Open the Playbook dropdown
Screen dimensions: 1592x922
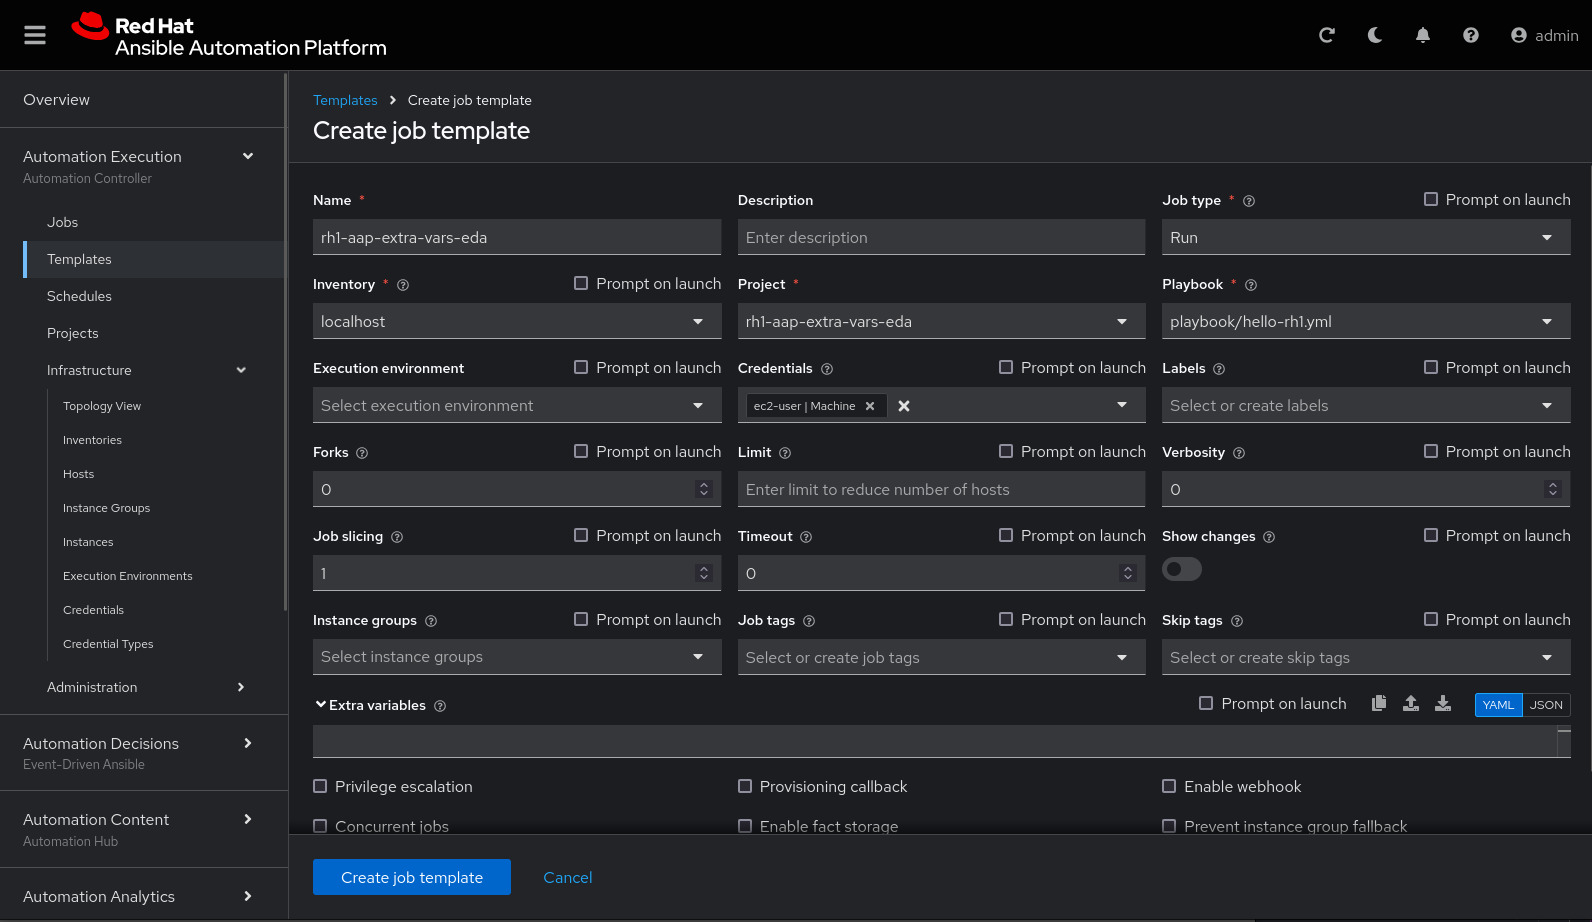pyautogui.click(x=1366, y=321)
